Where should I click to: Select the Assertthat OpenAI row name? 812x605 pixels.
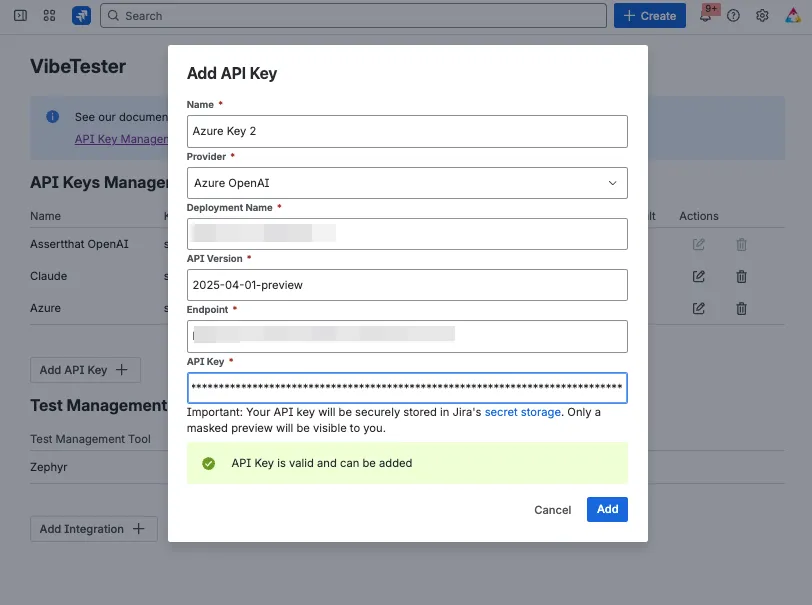(79, 244)
